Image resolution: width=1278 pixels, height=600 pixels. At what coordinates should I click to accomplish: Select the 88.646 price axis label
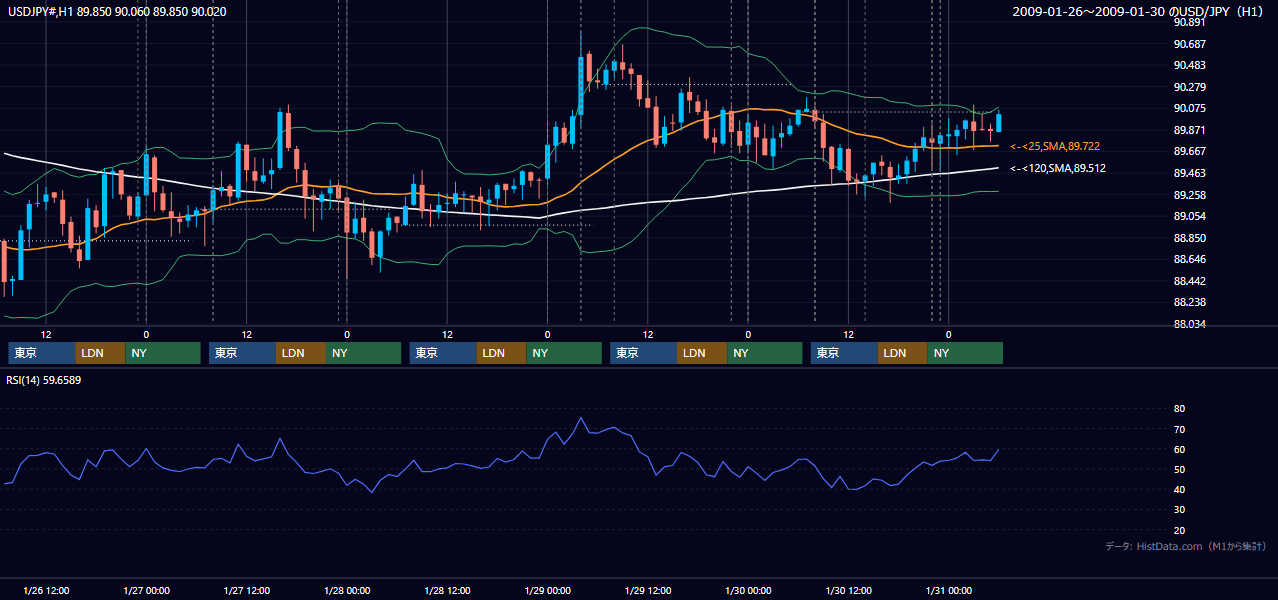click(1189, 259)
